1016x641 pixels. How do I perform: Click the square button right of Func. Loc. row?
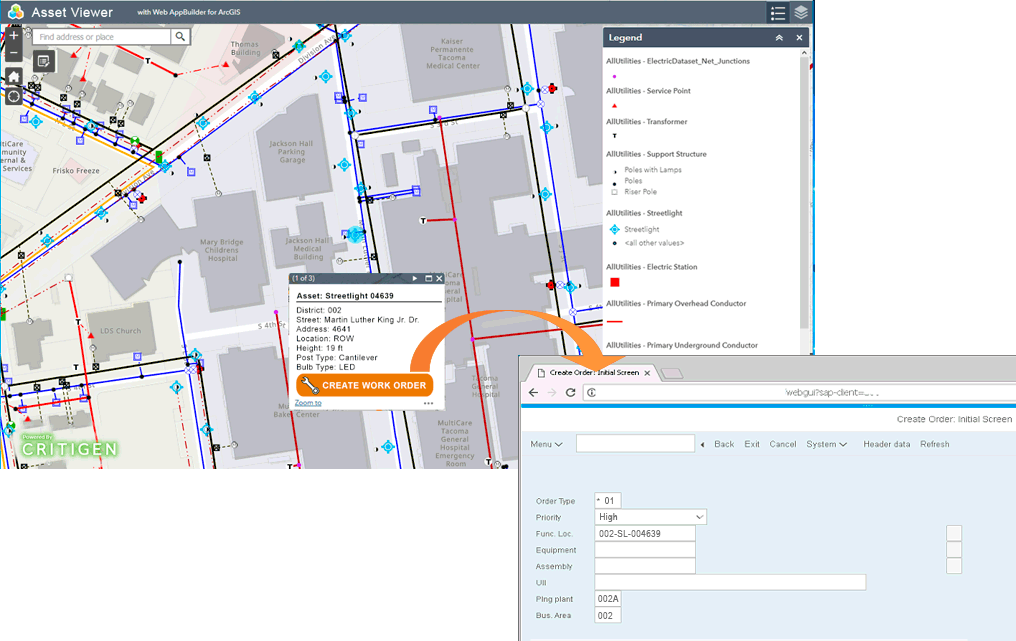954,533
